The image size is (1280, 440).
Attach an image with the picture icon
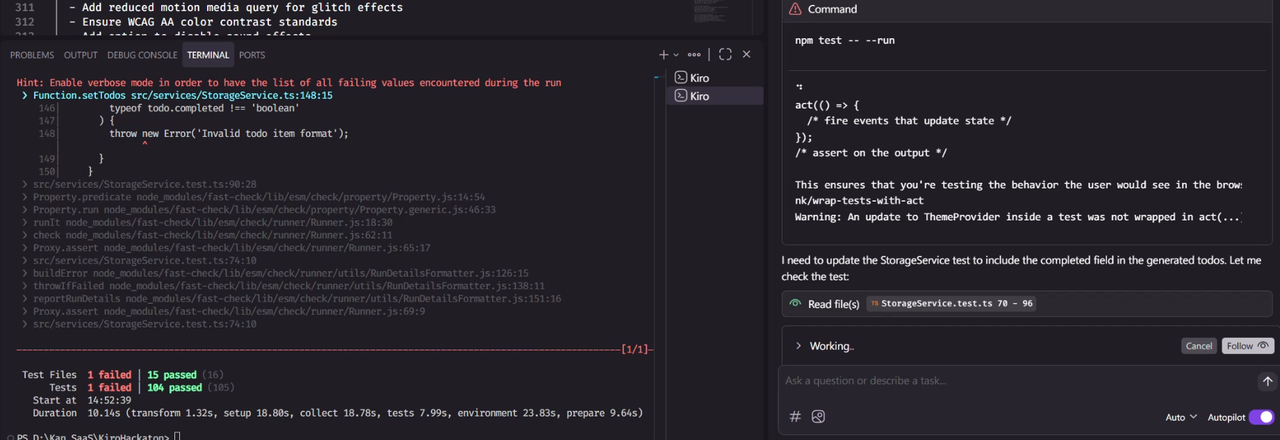tap(818, 416)
